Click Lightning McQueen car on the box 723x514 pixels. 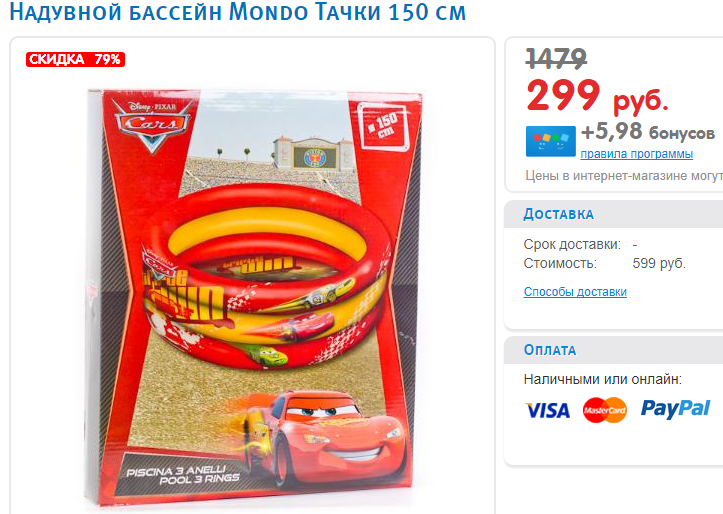coord(325,436)
